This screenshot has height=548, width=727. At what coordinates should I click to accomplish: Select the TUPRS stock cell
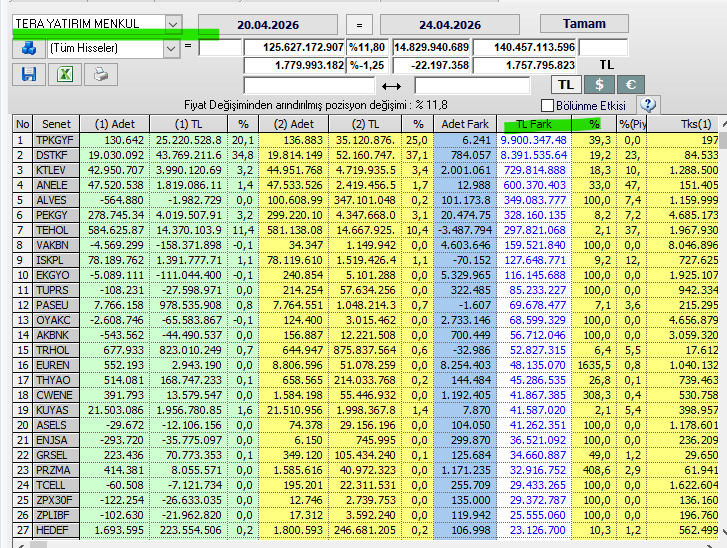[x=56, y=290]
